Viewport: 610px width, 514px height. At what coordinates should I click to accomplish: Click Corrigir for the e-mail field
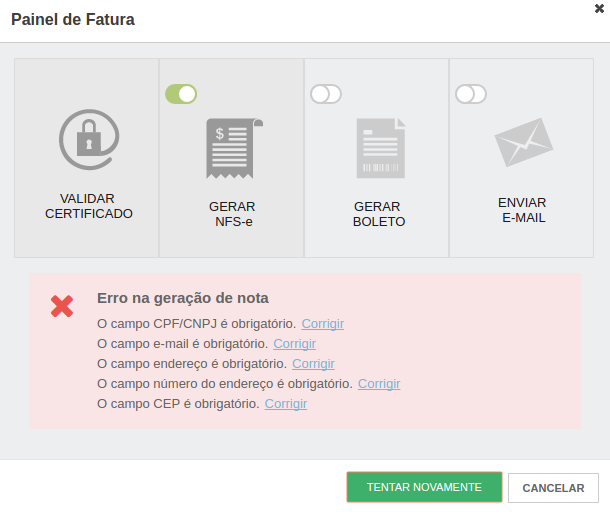(x=294, y=344)
